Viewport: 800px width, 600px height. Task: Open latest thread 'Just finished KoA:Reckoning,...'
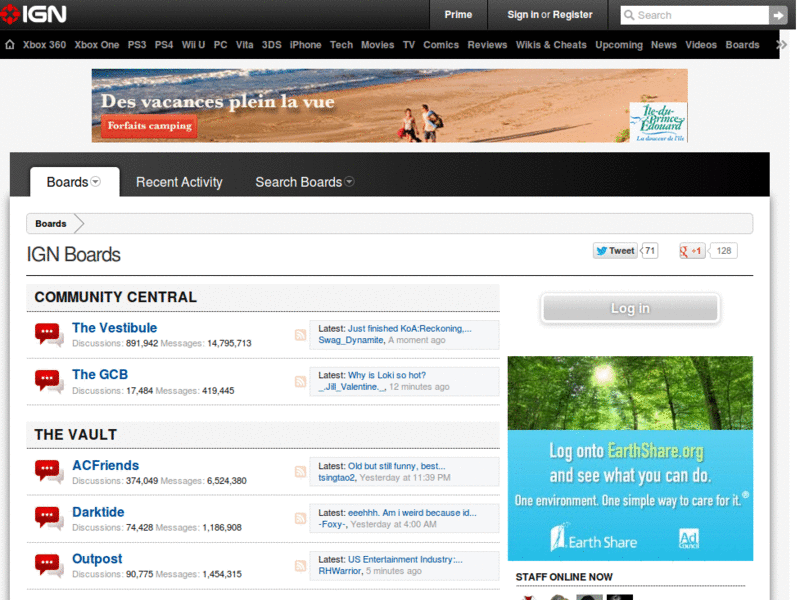[x=410, y=329]
